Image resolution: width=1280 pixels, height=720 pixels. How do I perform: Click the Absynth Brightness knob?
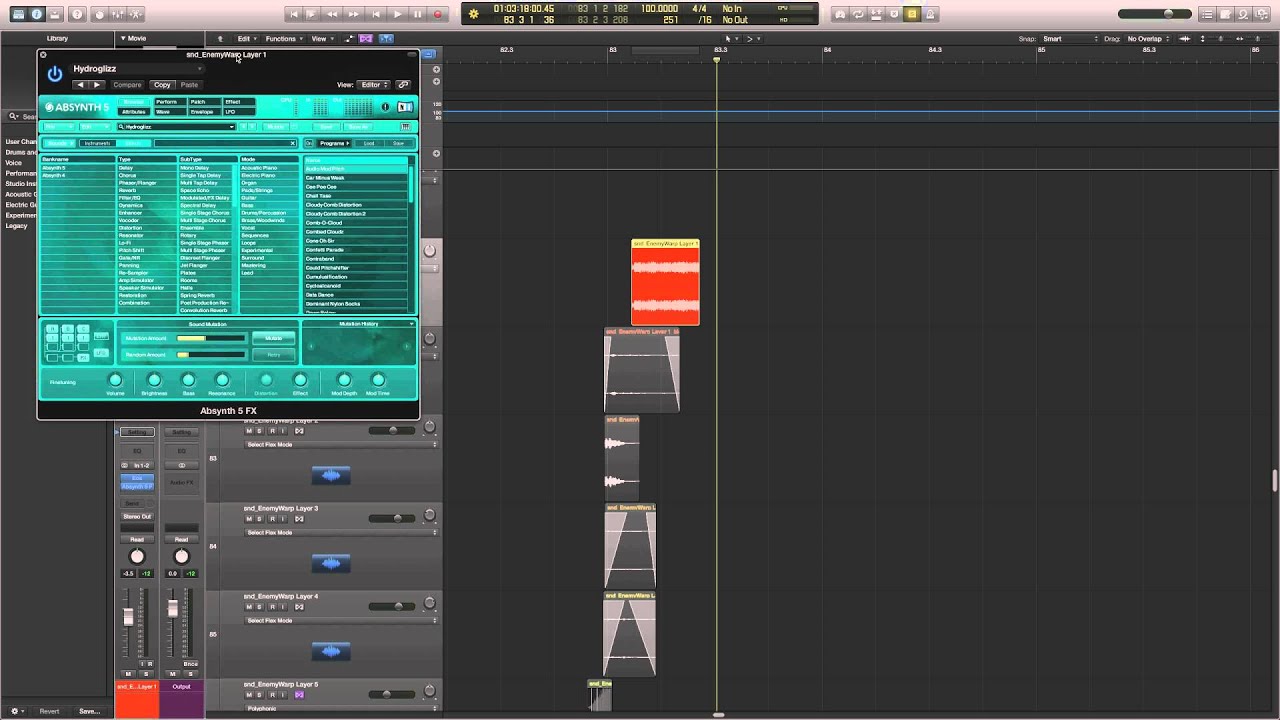[154, 380]
